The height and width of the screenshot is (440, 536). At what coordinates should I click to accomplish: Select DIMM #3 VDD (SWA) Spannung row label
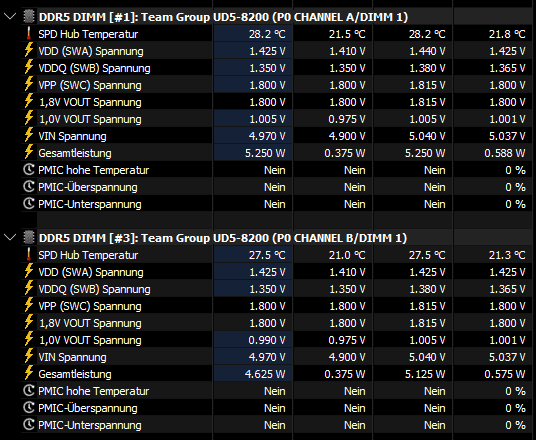tap(91, 272)
